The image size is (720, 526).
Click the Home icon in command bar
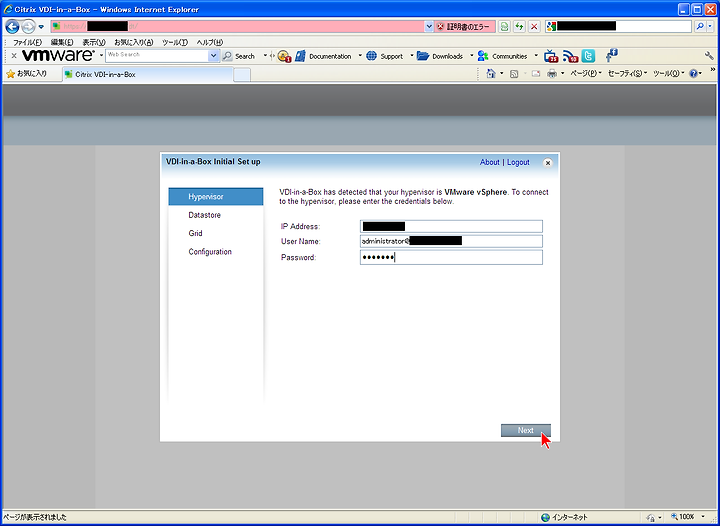491,73
